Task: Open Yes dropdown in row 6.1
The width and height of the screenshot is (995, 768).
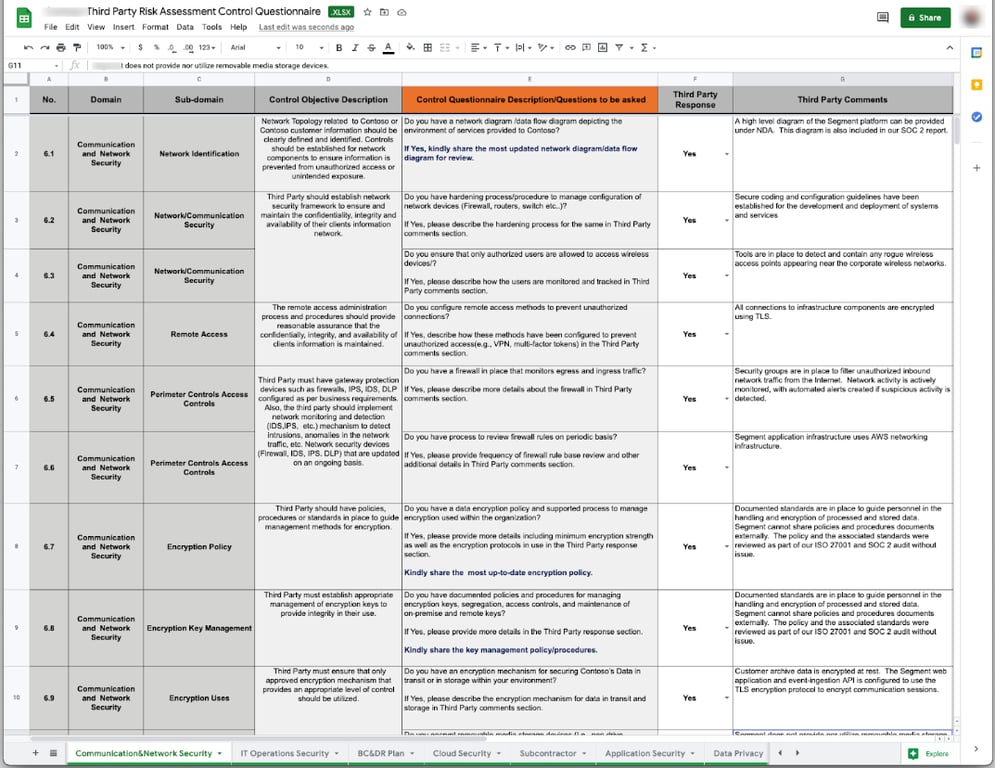Action: pos(727,154)
